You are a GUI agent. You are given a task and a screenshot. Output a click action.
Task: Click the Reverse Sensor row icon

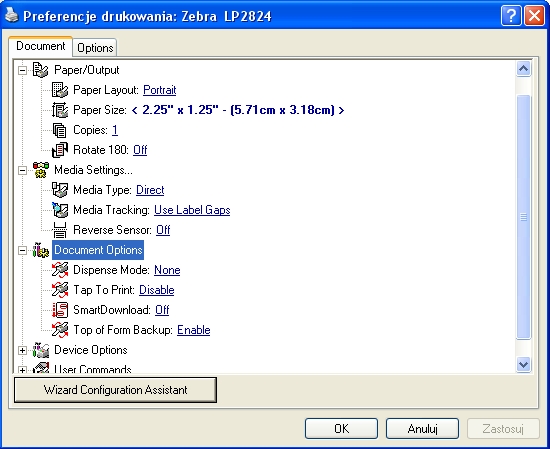[x=60, y=230]
